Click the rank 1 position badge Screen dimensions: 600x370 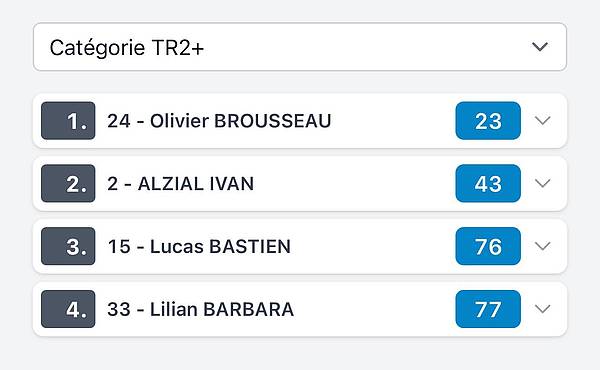coord(68,121)
